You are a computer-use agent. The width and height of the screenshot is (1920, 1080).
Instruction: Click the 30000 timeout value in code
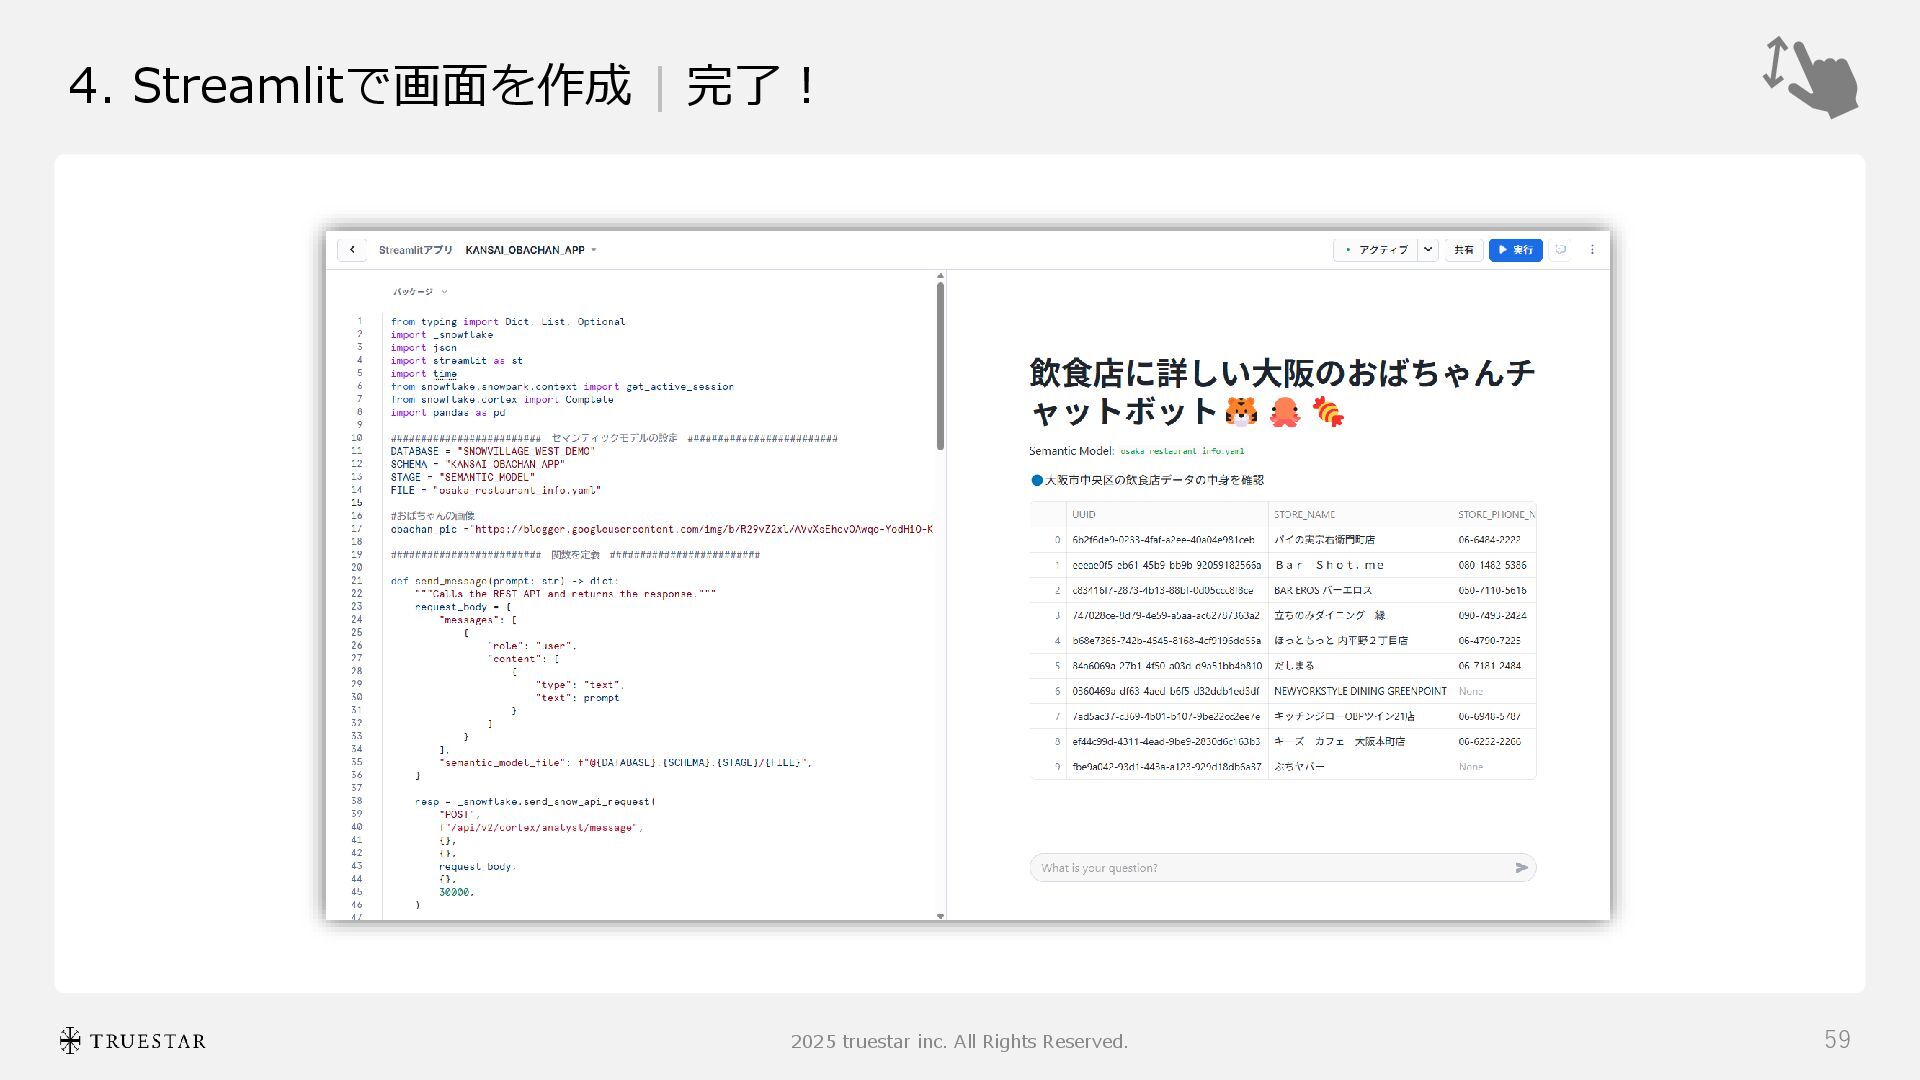pos(456,892)
